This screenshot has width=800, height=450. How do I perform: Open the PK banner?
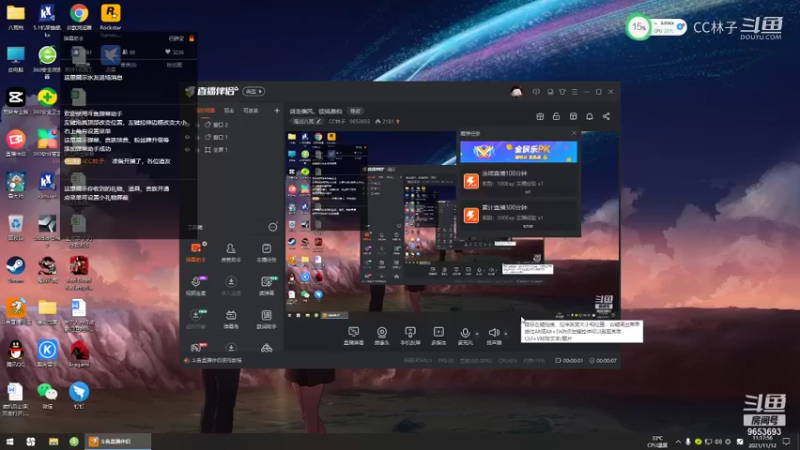pos(519,152)
